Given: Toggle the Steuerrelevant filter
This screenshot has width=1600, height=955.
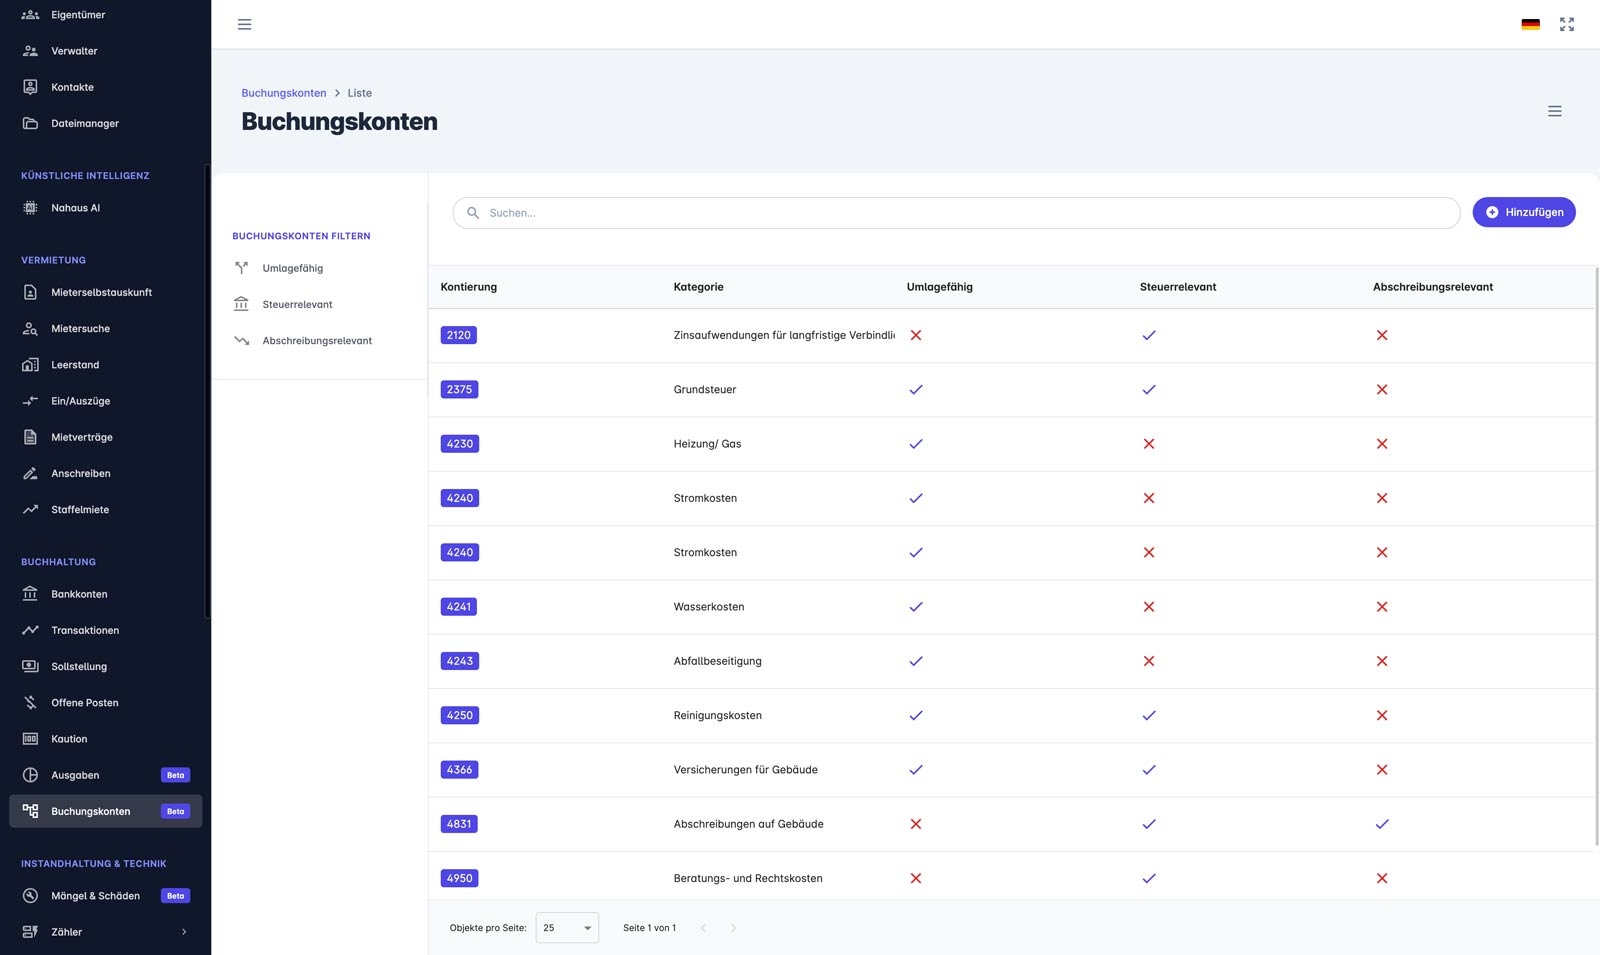Looking at the screenshot, I should (297, 304).
